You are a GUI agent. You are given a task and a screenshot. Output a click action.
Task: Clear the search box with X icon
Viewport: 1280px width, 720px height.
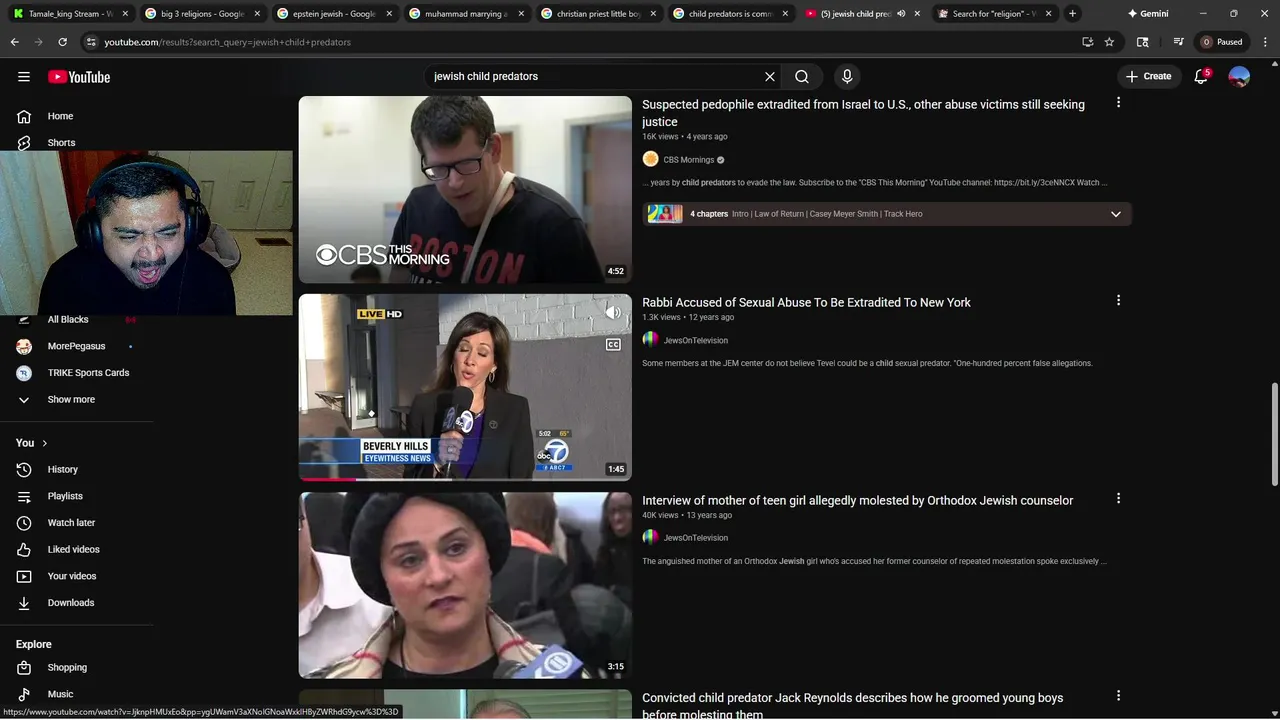point(770,76)
